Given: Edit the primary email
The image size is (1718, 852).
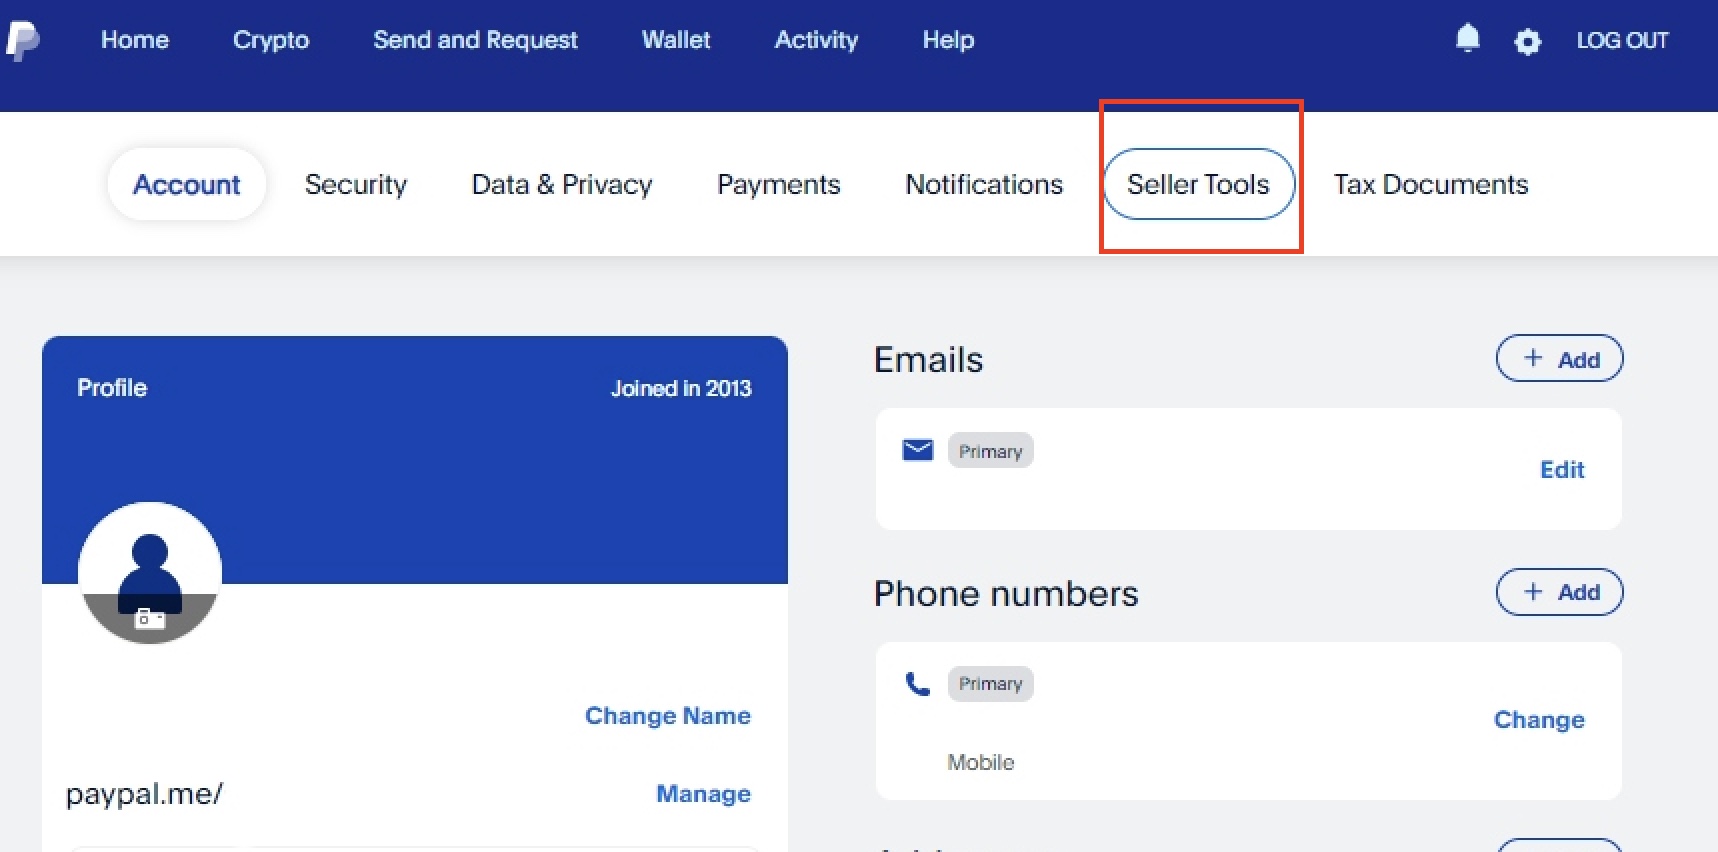Looking at the screenshot, I should pos(1562,470).
